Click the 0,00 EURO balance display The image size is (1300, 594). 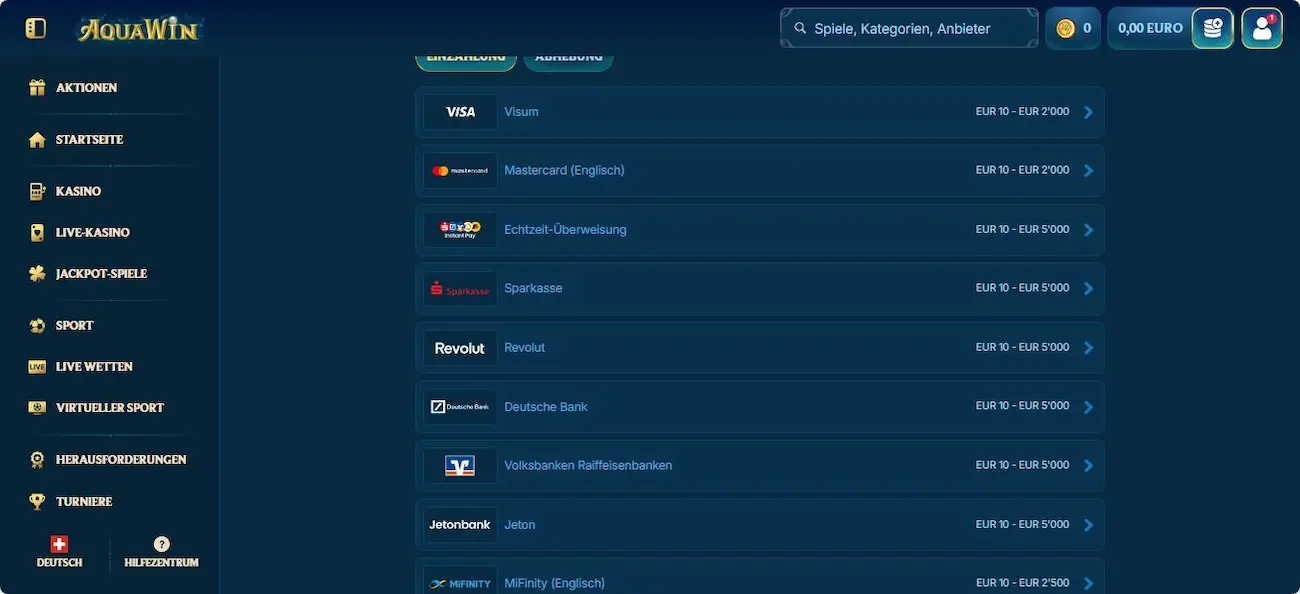pos(1150,29)
